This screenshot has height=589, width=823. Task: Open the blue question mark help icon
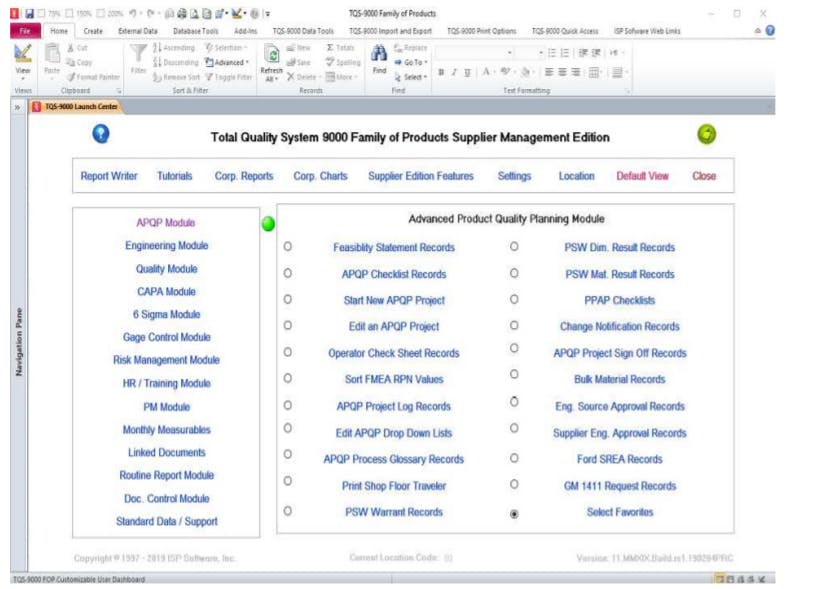click(101, 134)
